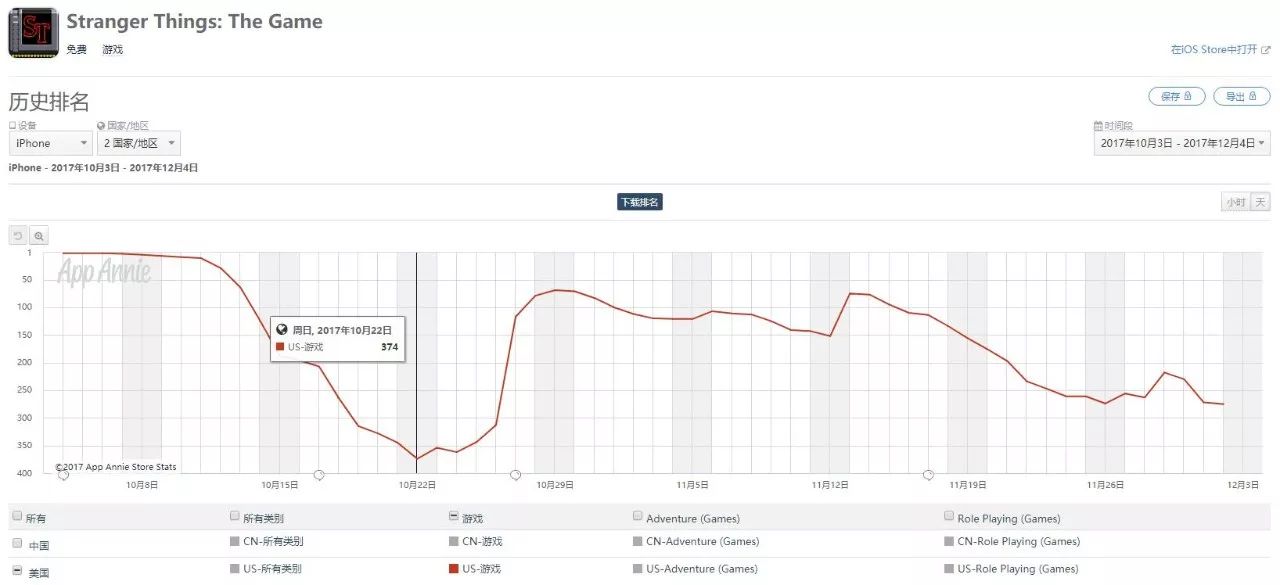
Task: Click the red US-游戏 series swatch
Action: [454, 569]
